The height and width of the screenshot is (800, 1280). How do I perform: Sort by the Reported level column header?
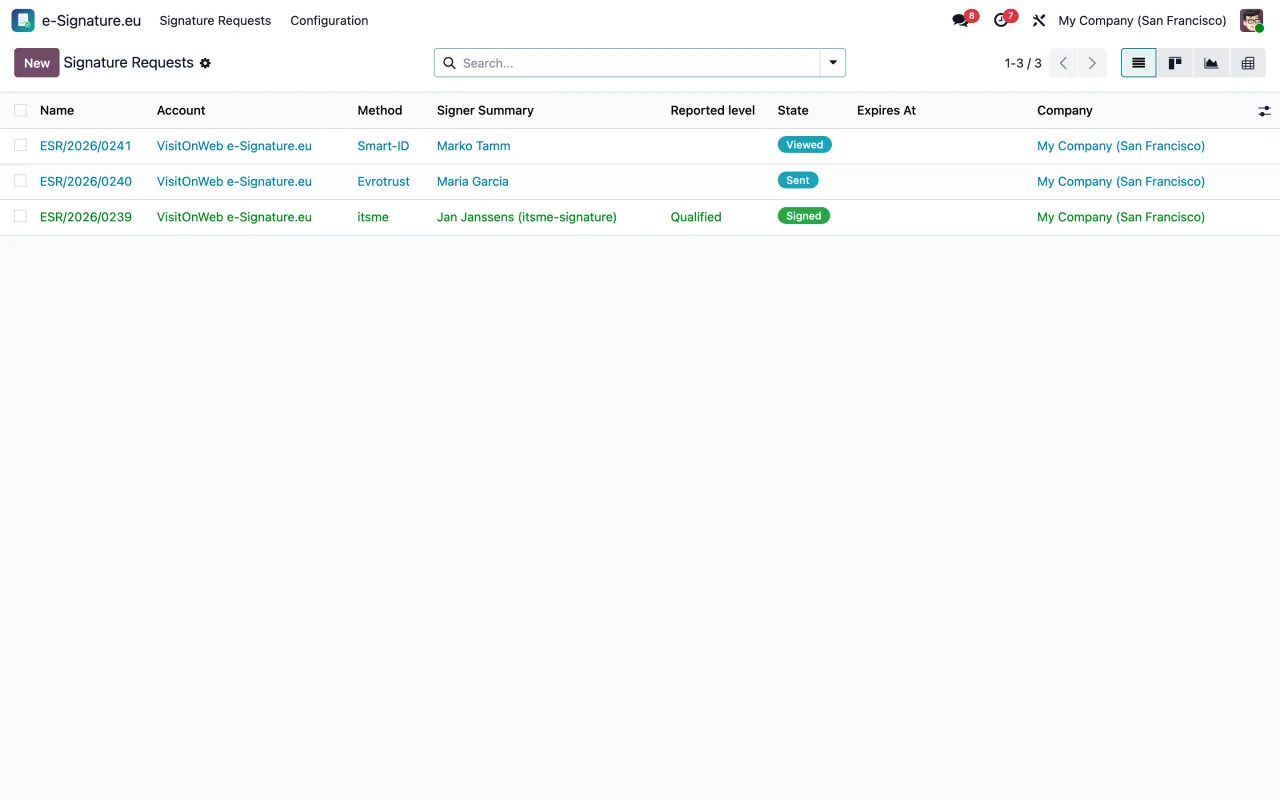coord(713,110)
